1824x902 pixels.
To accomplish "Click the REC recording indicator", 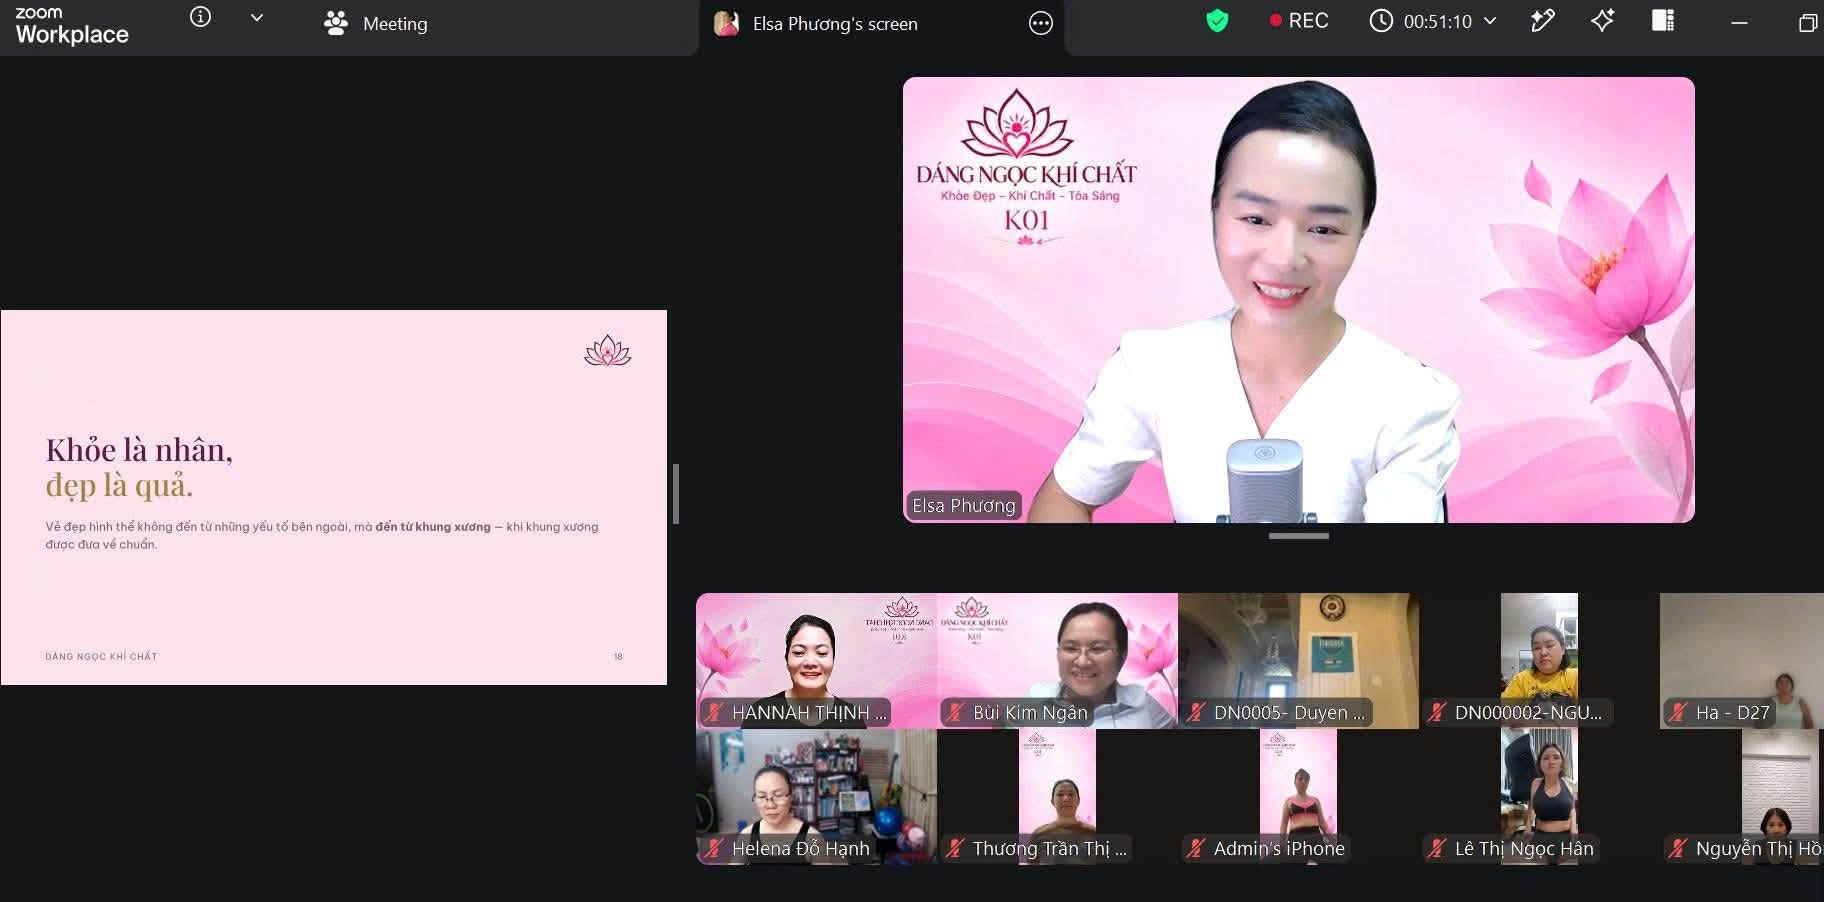I will point(1299,21).
